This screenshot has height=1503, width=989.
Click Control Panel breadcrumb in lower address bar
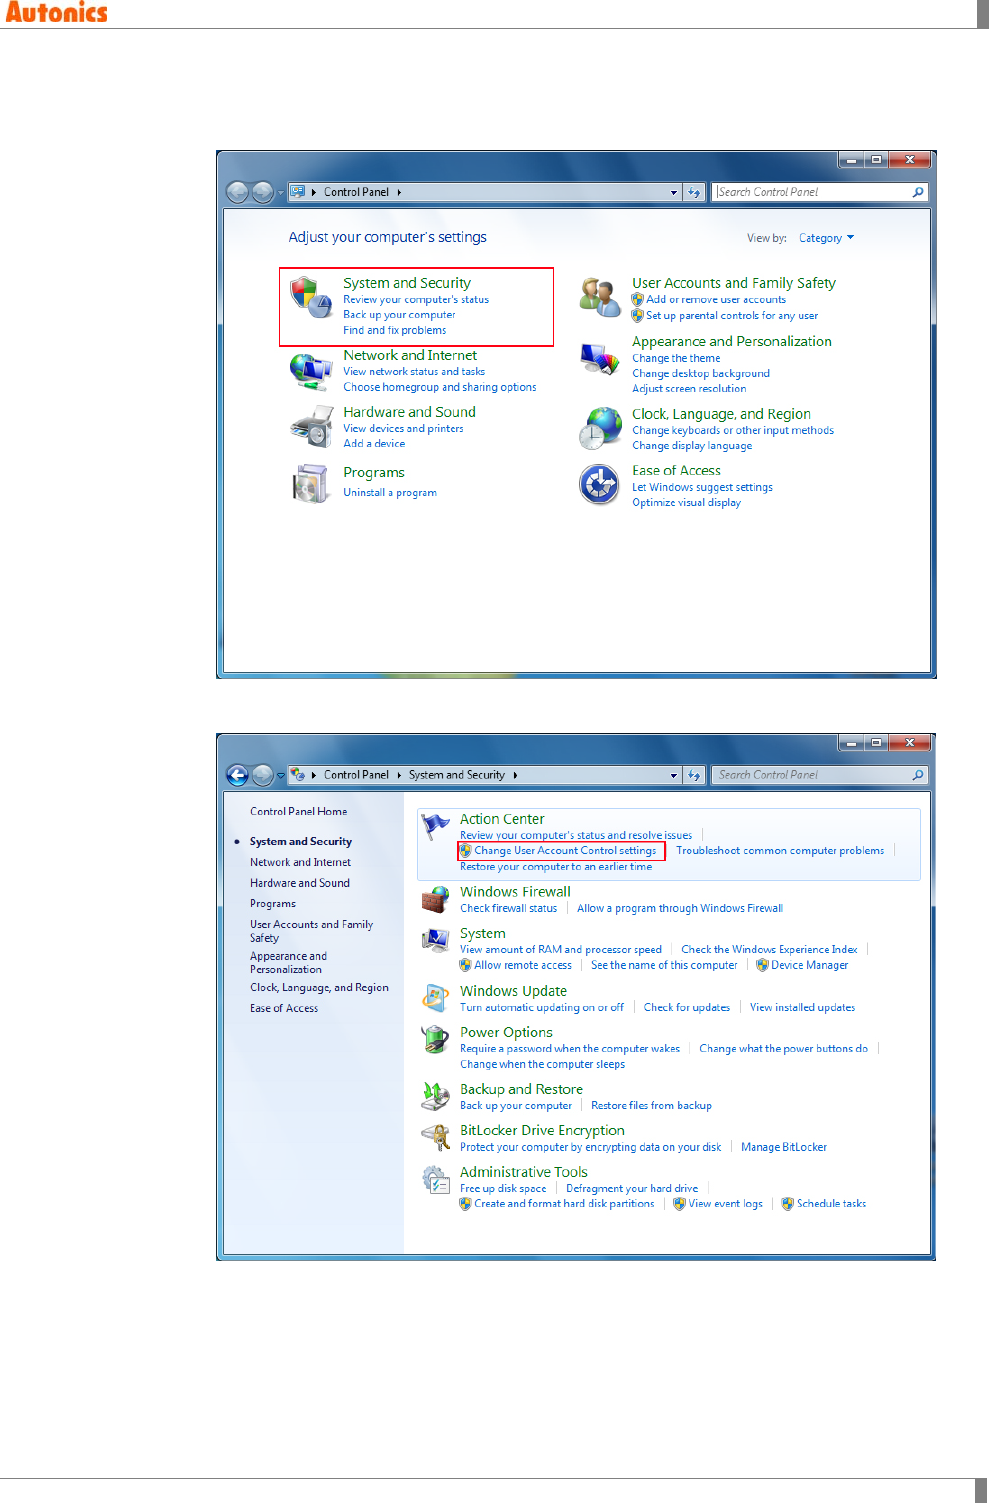pyautogui.click(x=356, y=775)
